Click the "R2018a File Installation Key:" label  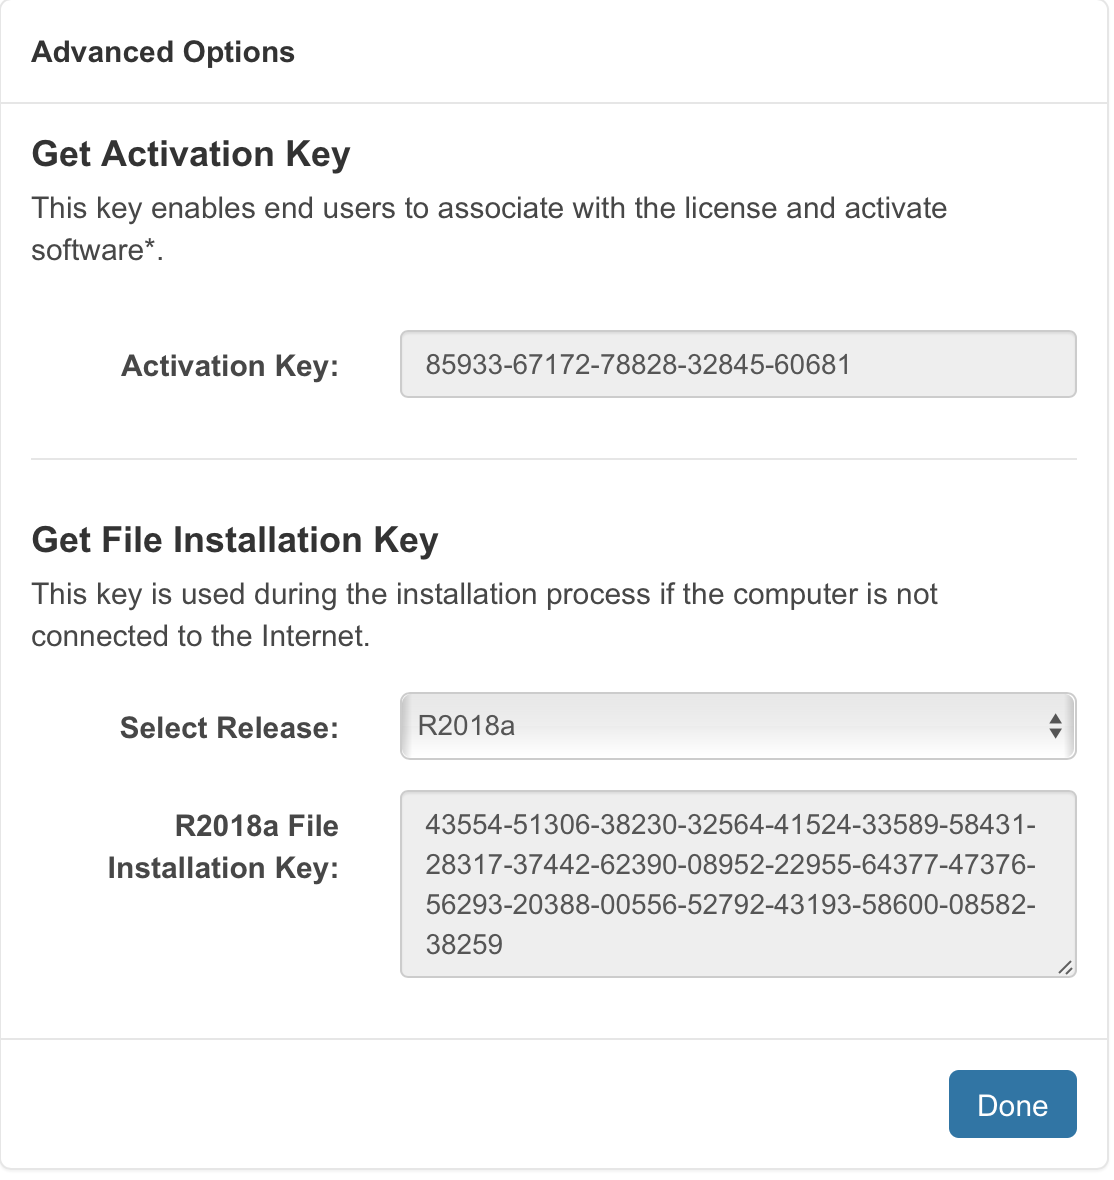point(224,847)
